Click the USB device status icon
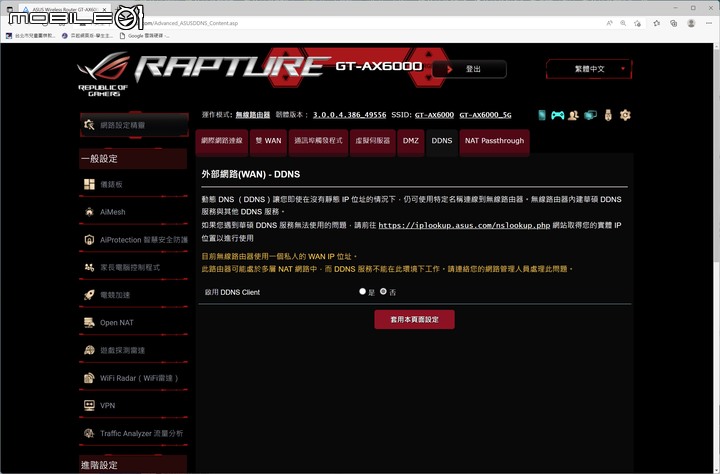Image resolution: width=720 pixels, height=474 pixels. point(608,115)
